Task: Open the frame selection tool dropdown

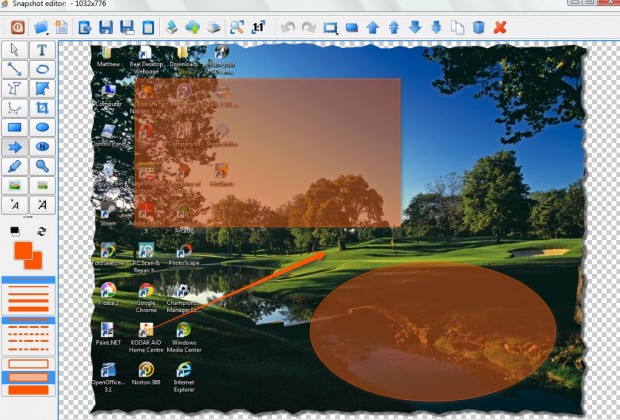Action: coord(331,28)
